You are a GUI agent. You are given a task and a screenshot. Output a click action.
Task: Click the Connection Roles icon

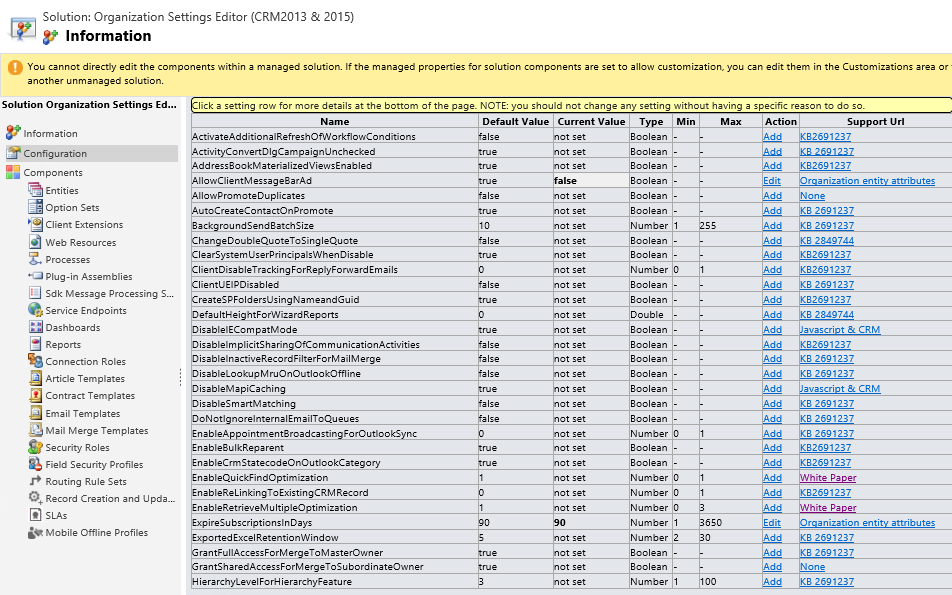(35, 361)
